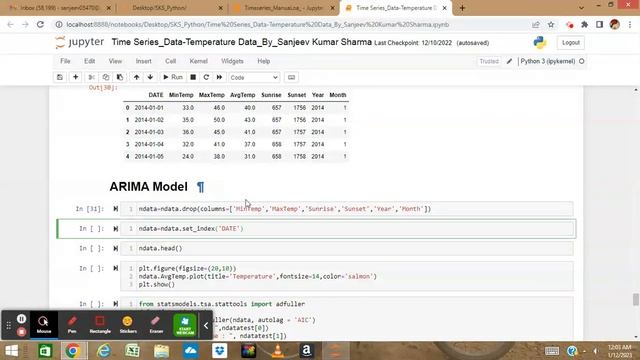The height and width of the screenshot is (360, 640).
Task: Open the Widgets menu
Action: pos(232,61)
